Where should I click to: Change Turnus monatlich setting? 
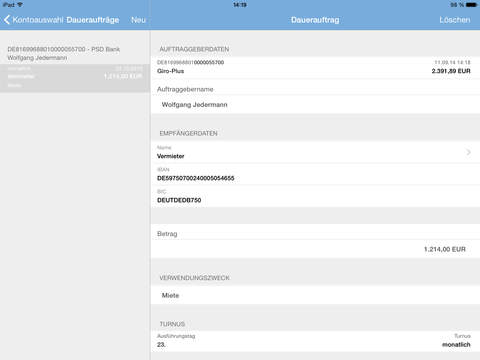[x=456, y=341]
